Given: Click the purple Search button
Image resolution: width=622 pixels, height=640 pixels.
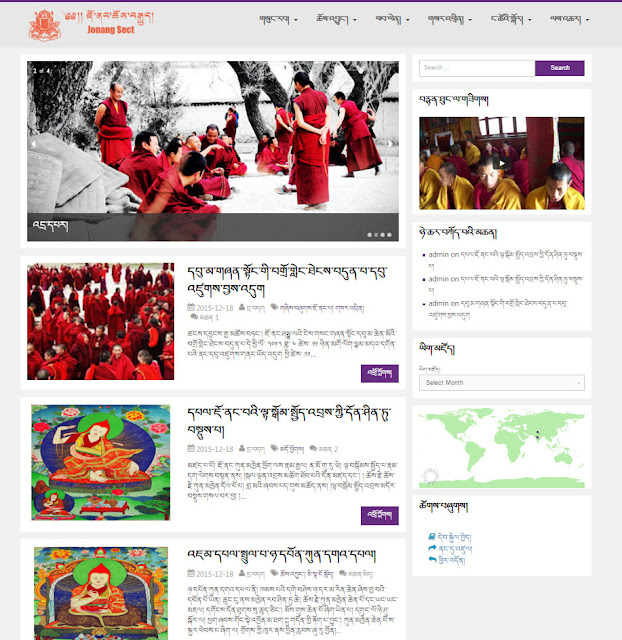Looking at the screenshot, I should click(x=560, y=68).
